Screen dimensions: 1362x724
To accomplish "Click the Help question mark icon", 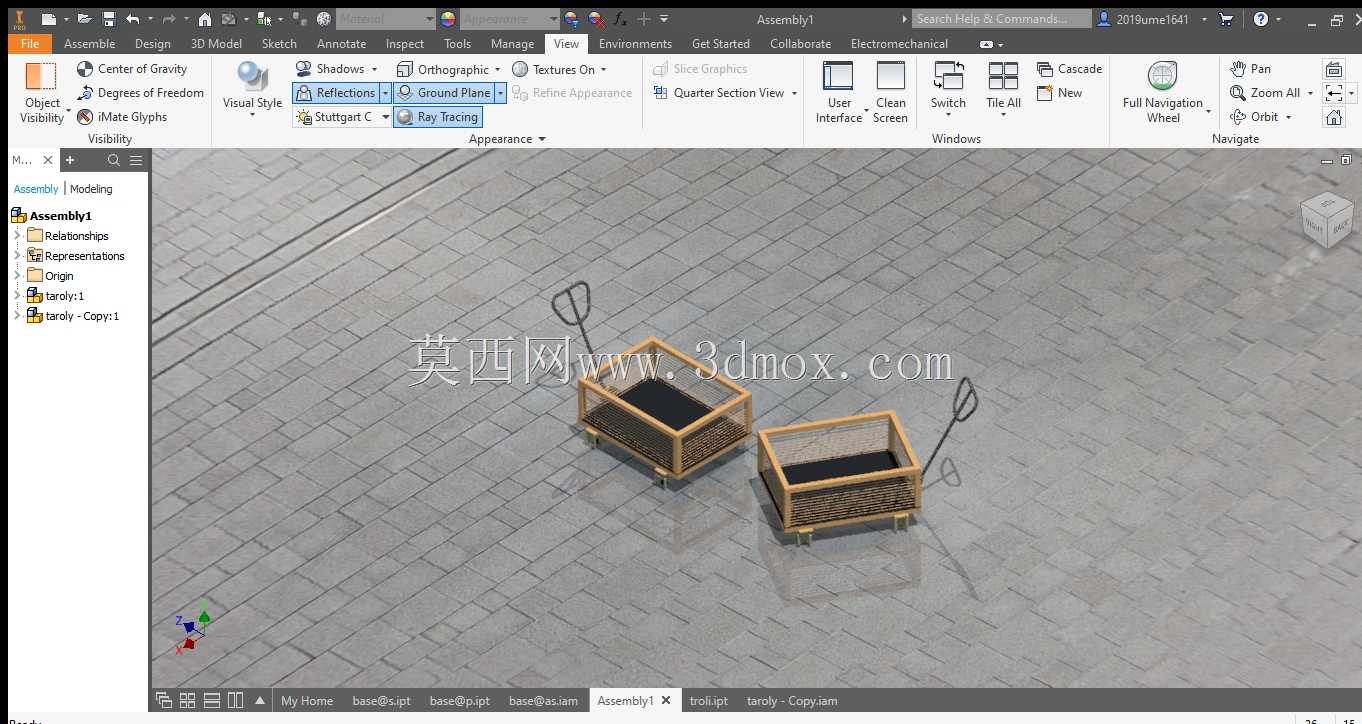I will 1261,19.
